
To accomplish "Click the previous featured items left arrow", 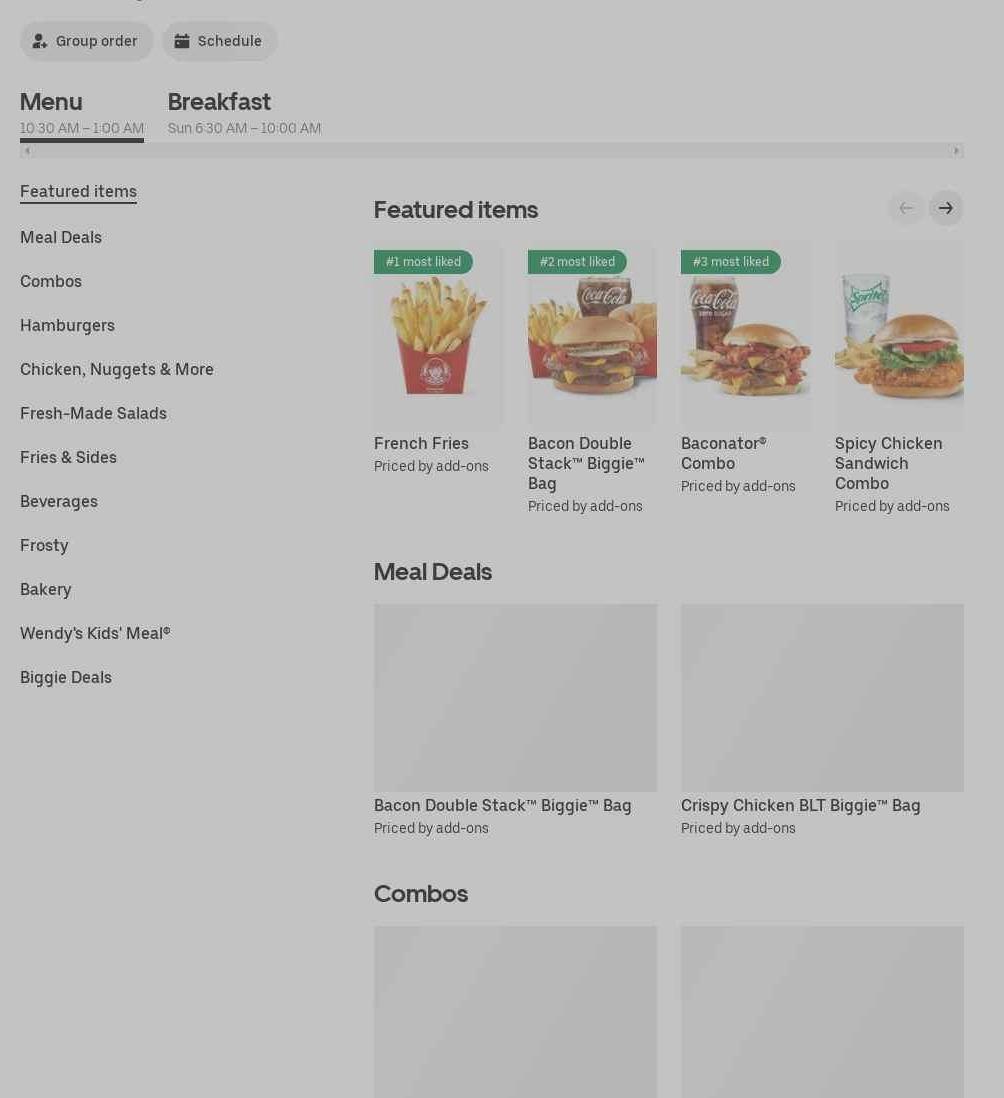I will pyautogui.click(x=905, y=208).
